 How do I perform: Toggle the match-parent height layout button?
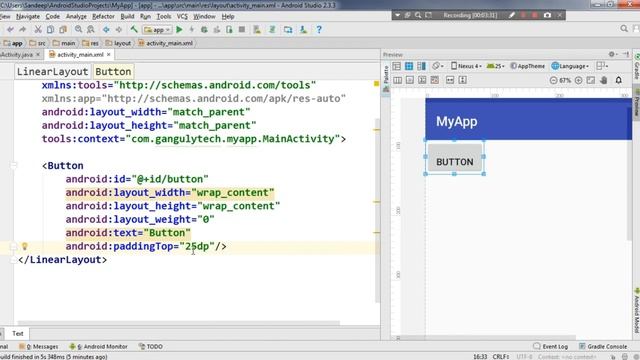tap(462, 80)
